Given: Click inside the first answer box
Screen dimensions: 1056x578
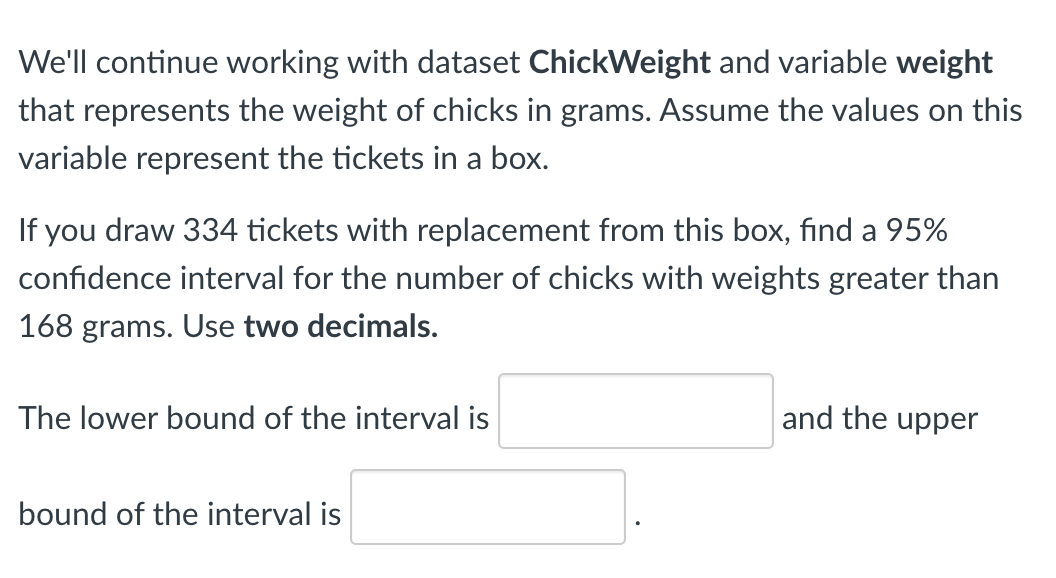Looking at the screenshot, I should click(x=635, y=413).
